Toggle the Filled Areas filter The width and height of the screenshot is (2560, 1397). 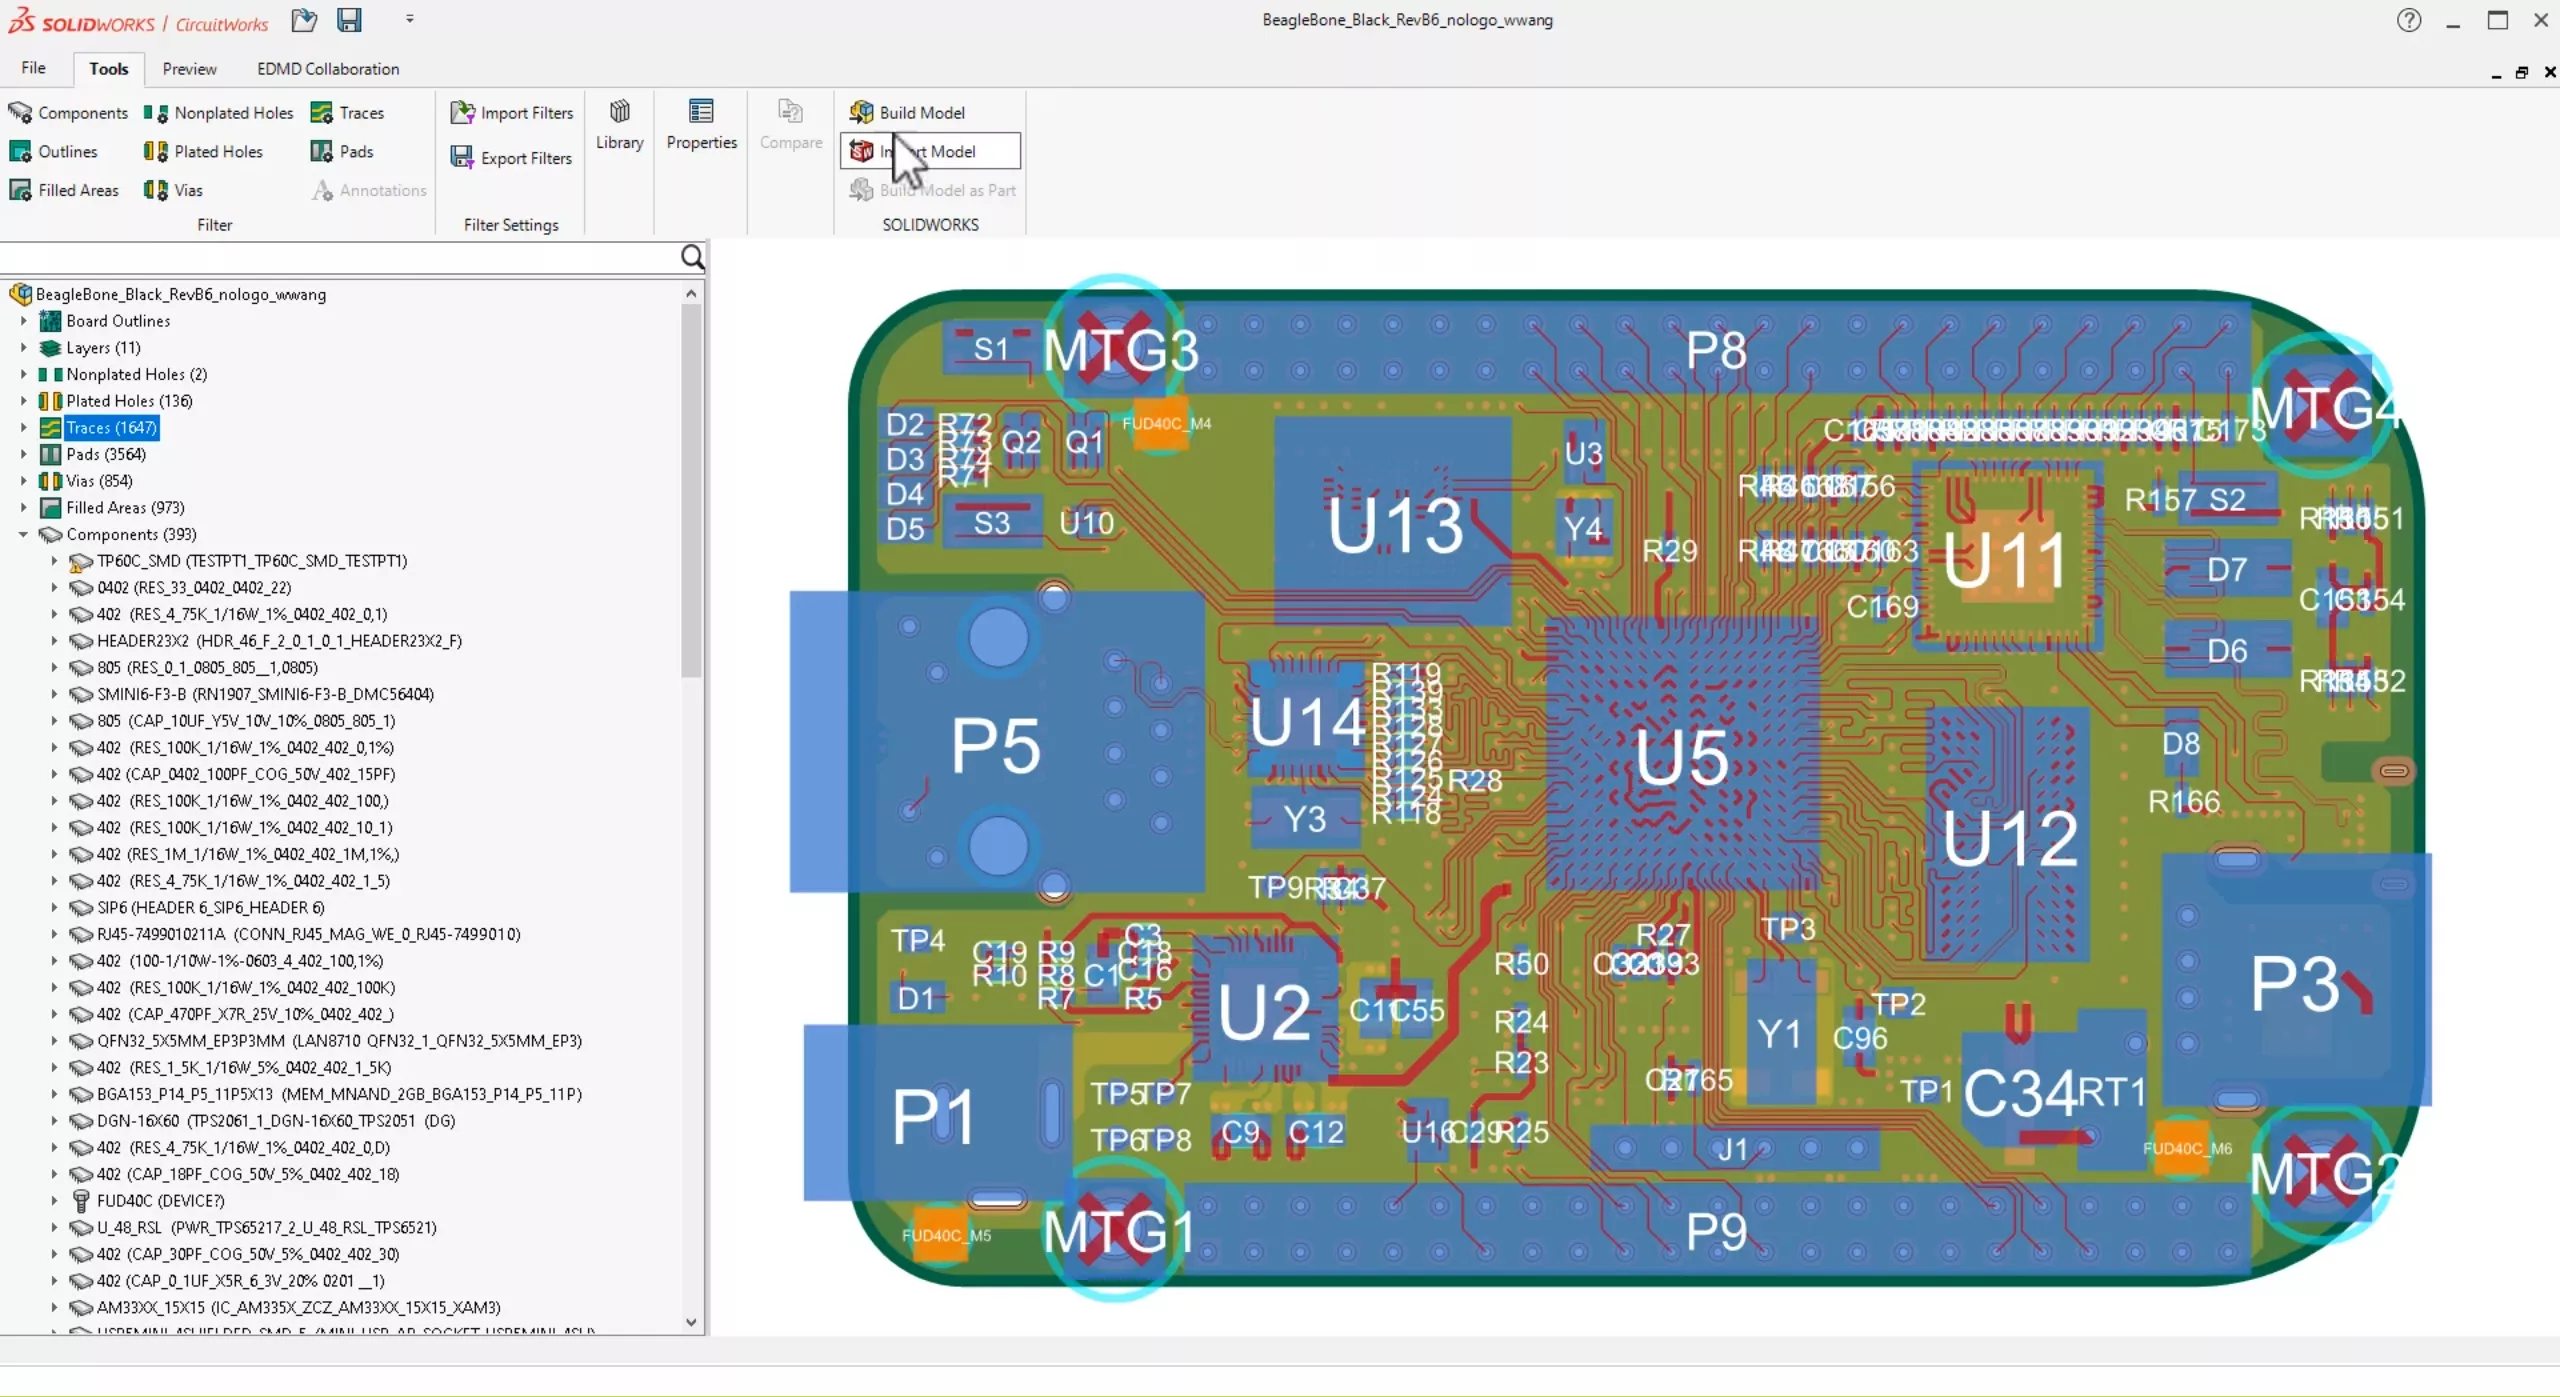64,190
